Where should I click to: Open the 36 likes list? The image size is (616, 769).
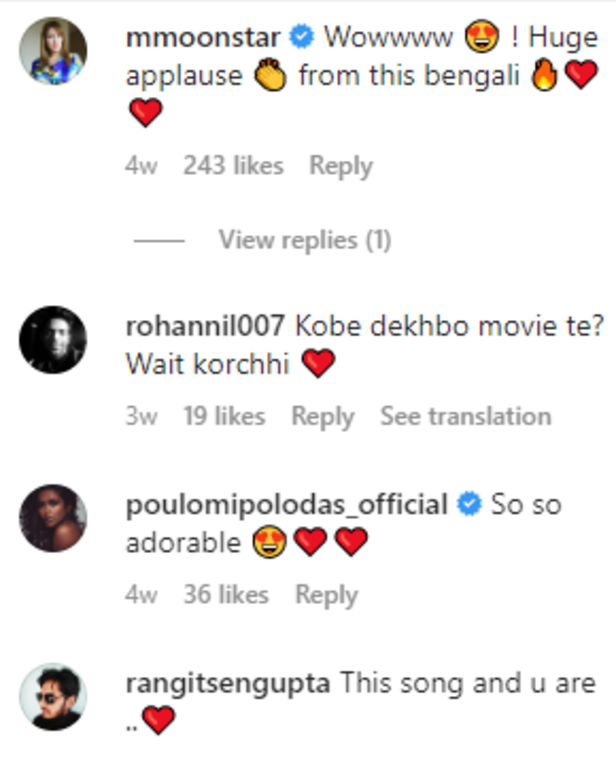(226, 594)
